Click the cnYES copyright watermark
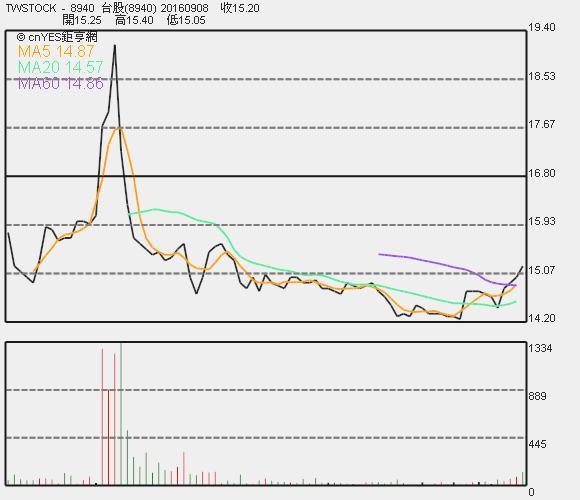The width and height of the screenshot is (580, 500). click(57, 37)
